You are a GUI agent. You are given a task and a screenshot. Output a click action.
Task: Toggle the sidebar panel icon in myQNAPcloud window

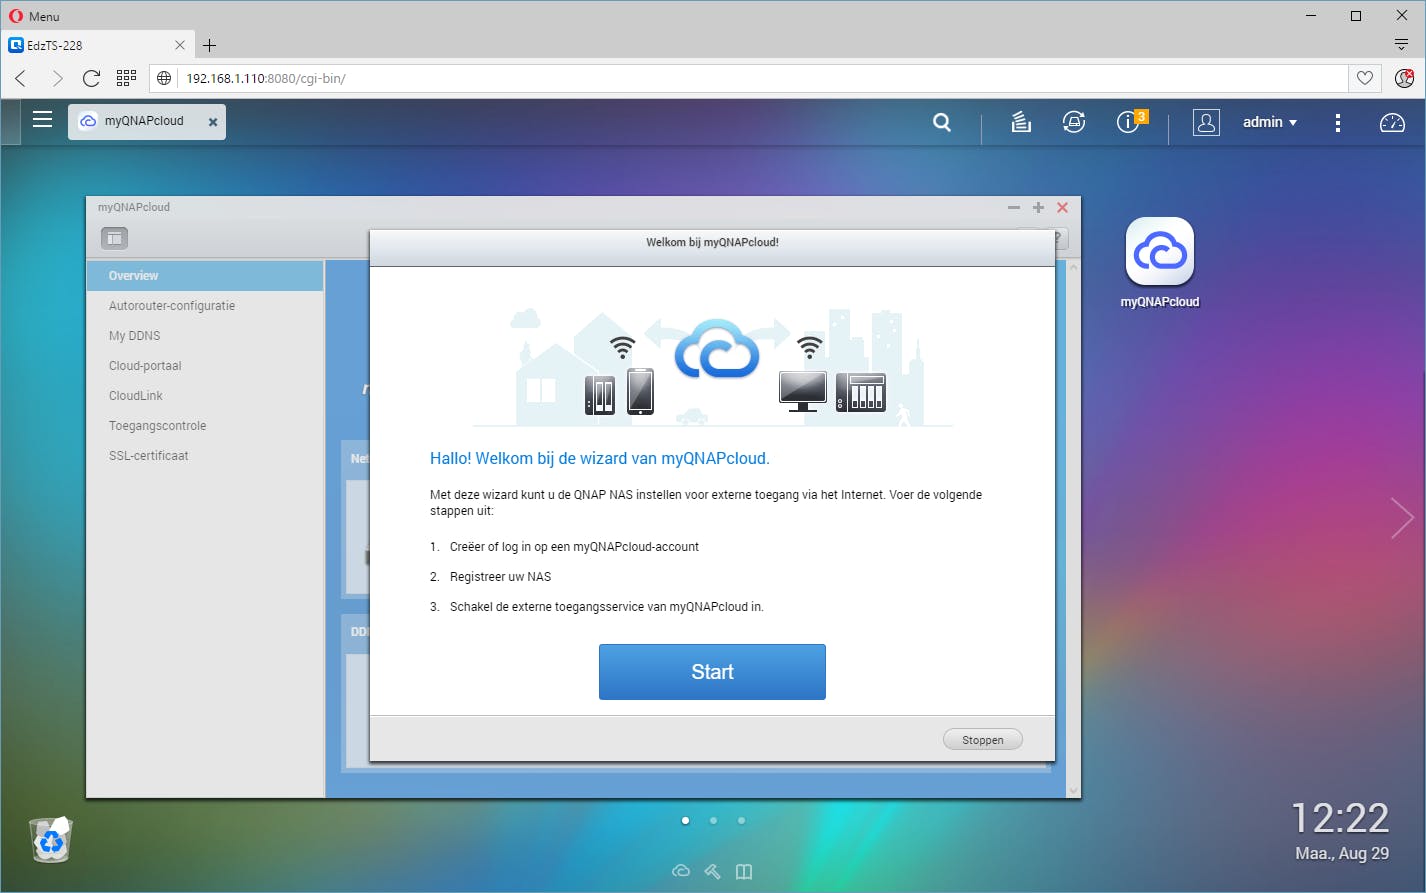(x=114, y=238)
